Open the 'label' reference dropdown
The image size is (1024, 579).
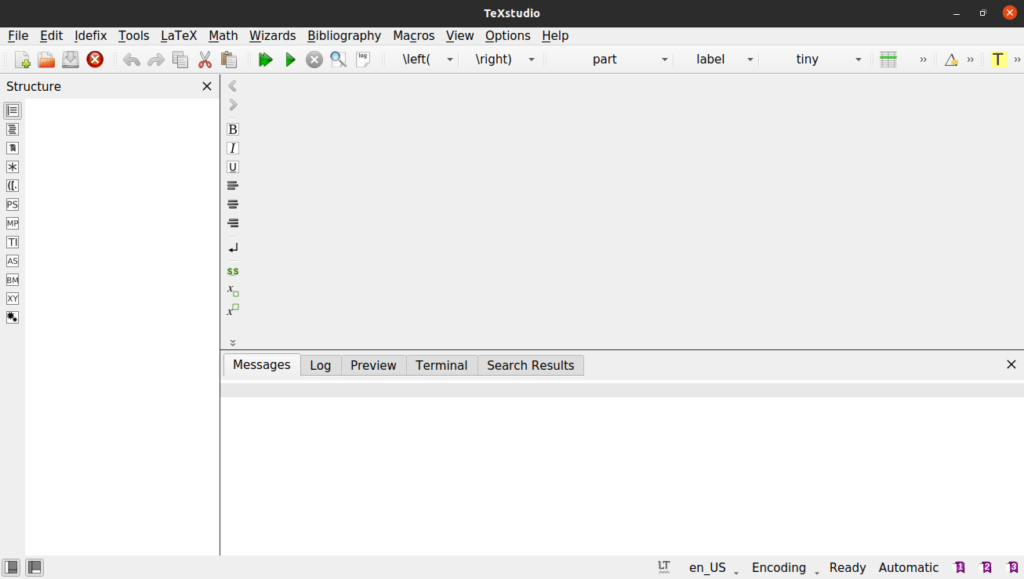point(750,59)
